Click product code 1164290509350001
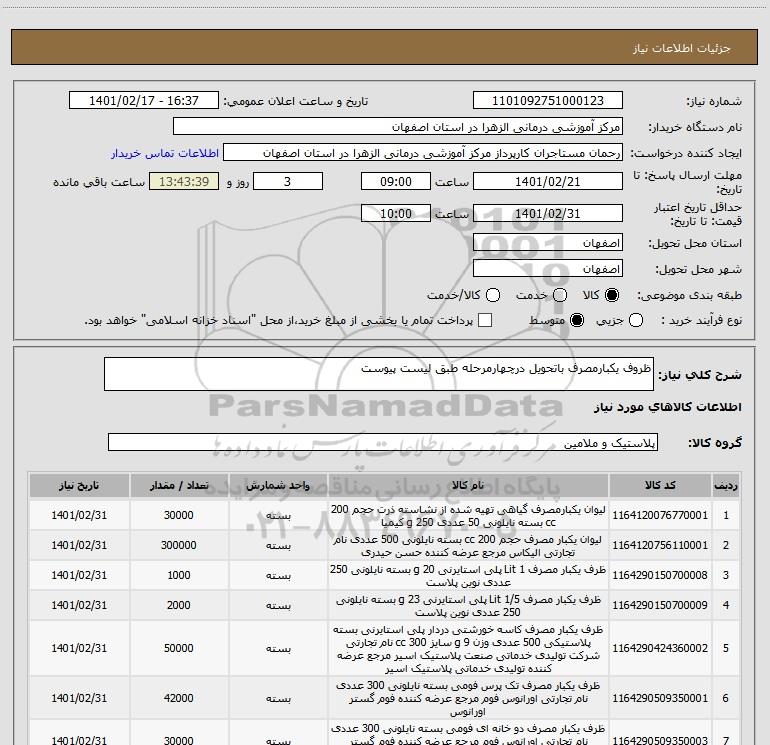This screenshot has height=745, width=770. pyautogui.click(x=660, y=698)
